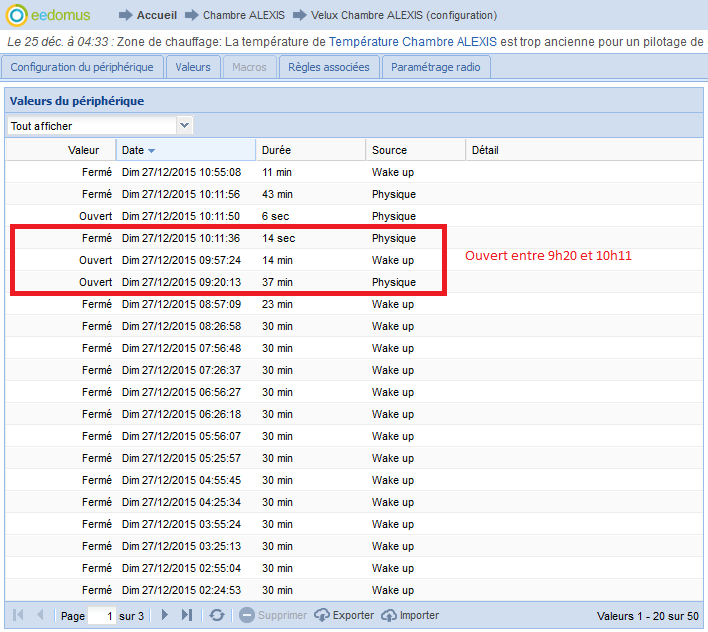
Task: Click the Valeurs du périphérique panel title
Action: pos(77,101)
